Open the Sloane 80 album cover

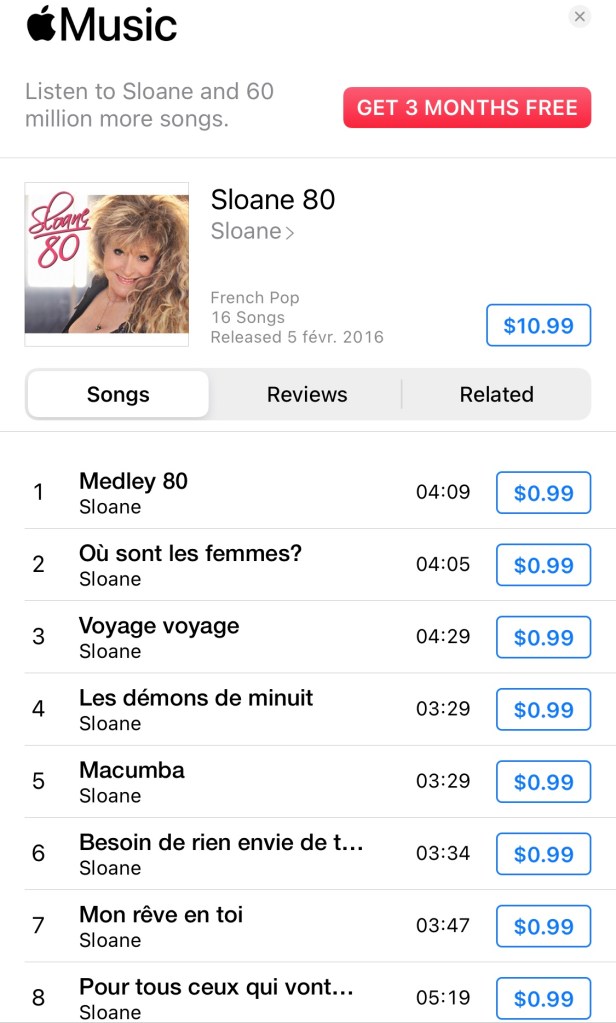tap(107, 264)
